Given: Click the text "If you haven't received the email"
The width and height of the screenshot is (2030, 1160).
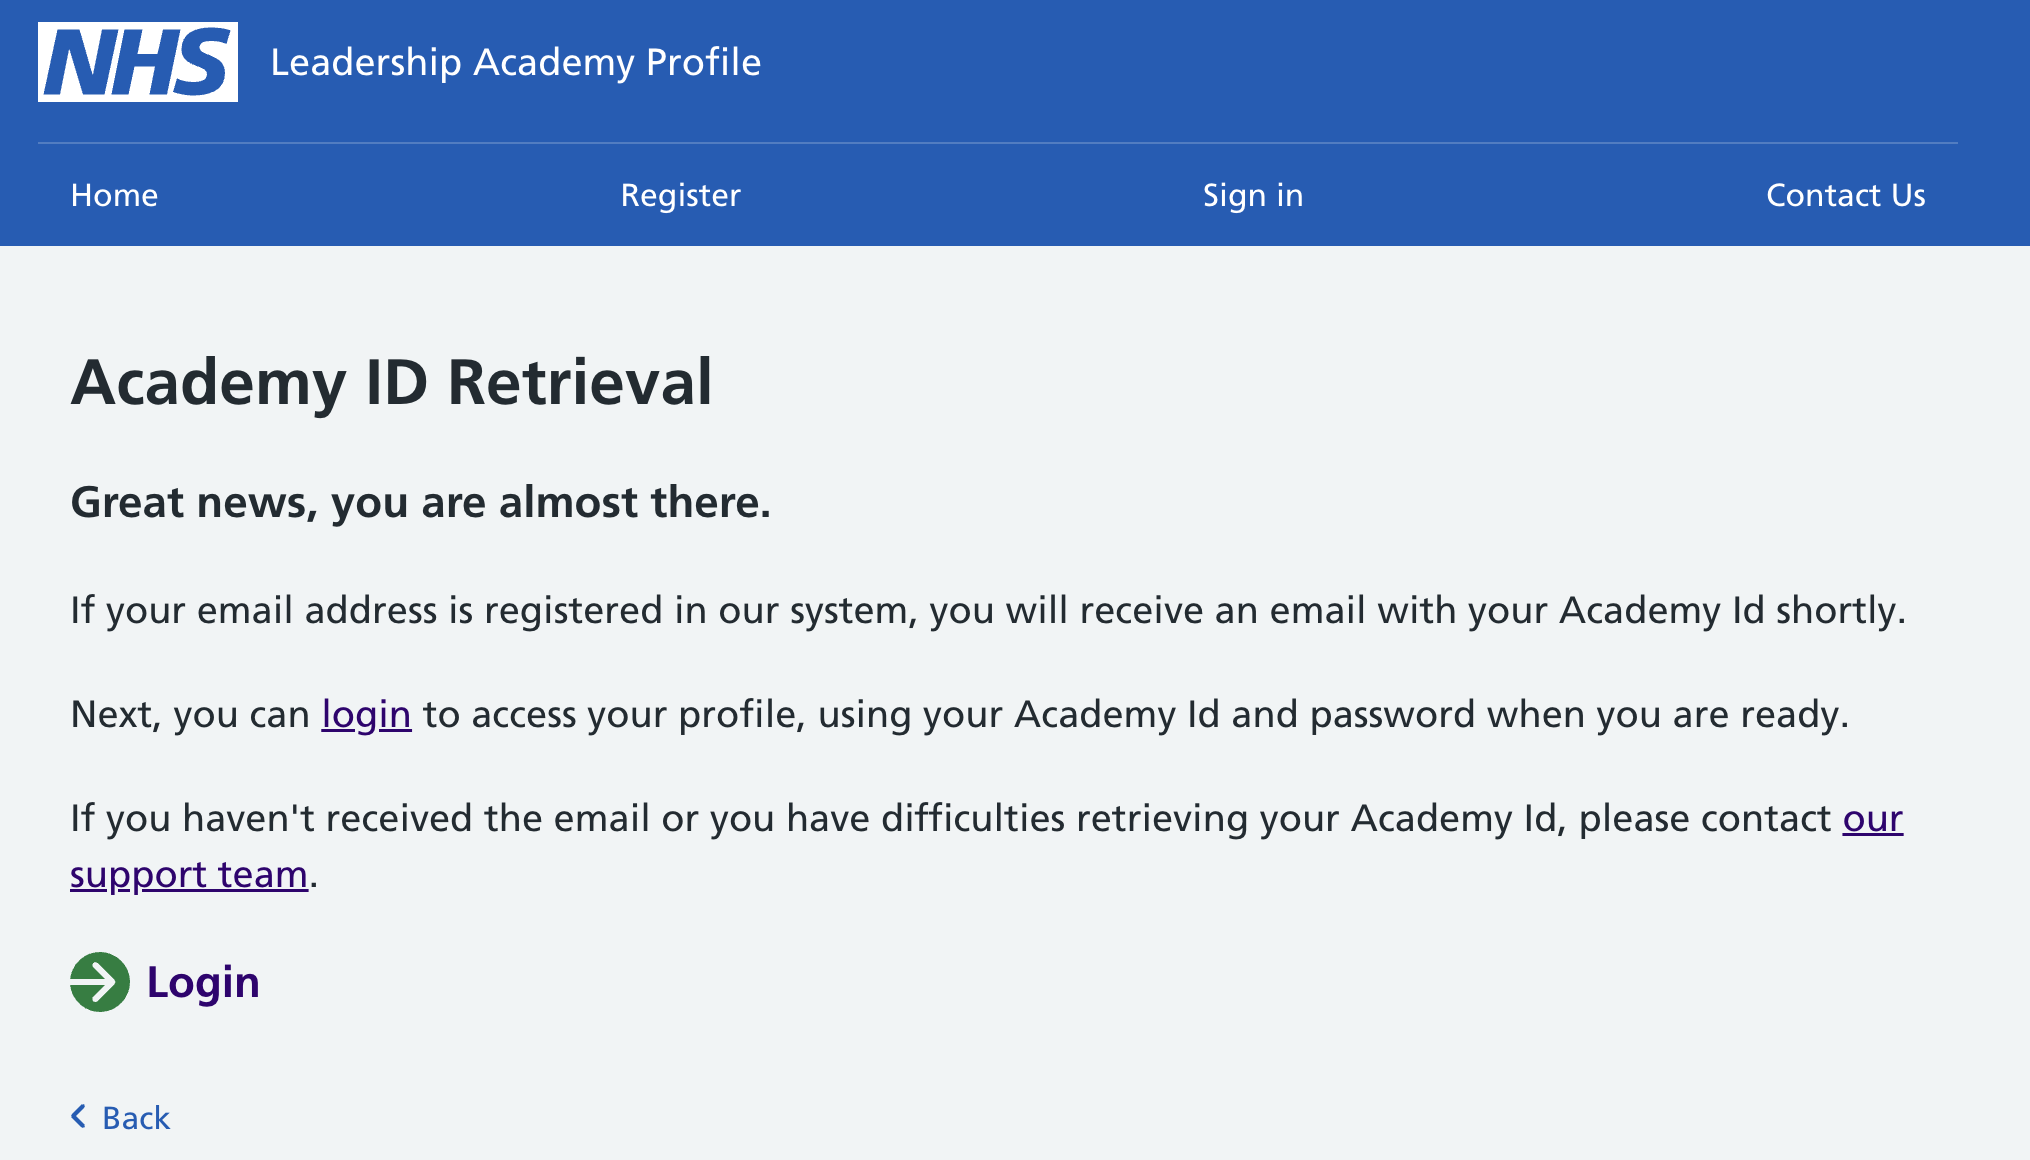Looking at the screenshot, I should tap(360, 819).
